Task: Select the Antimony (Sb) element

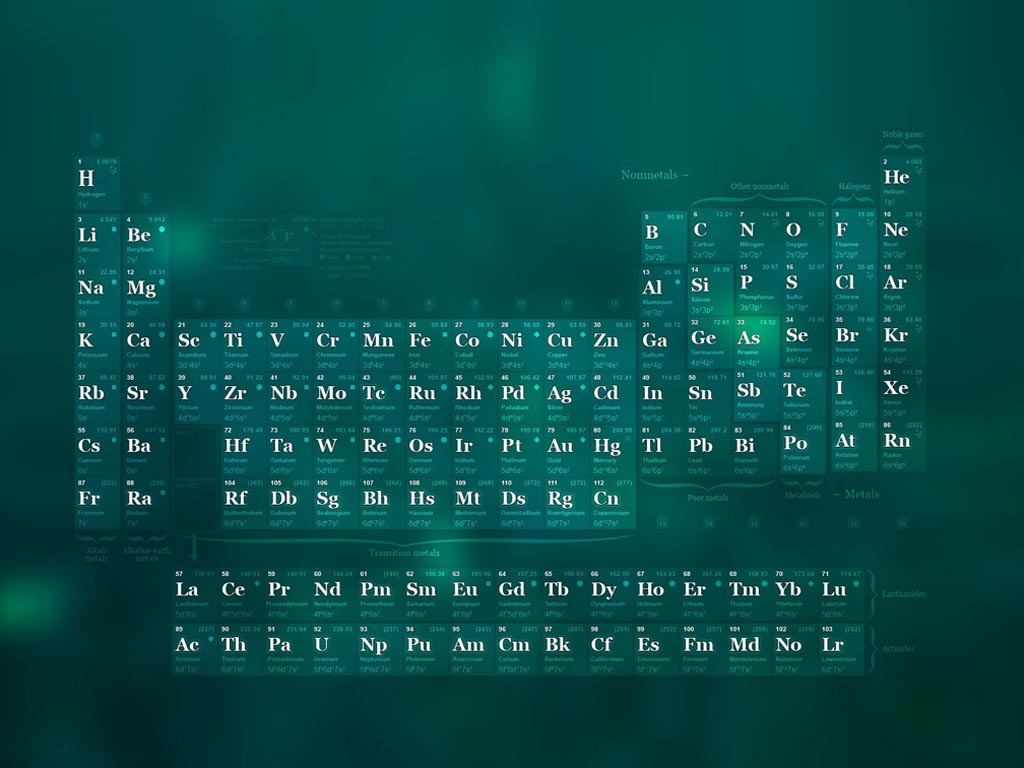Action: tap(758, 395)
